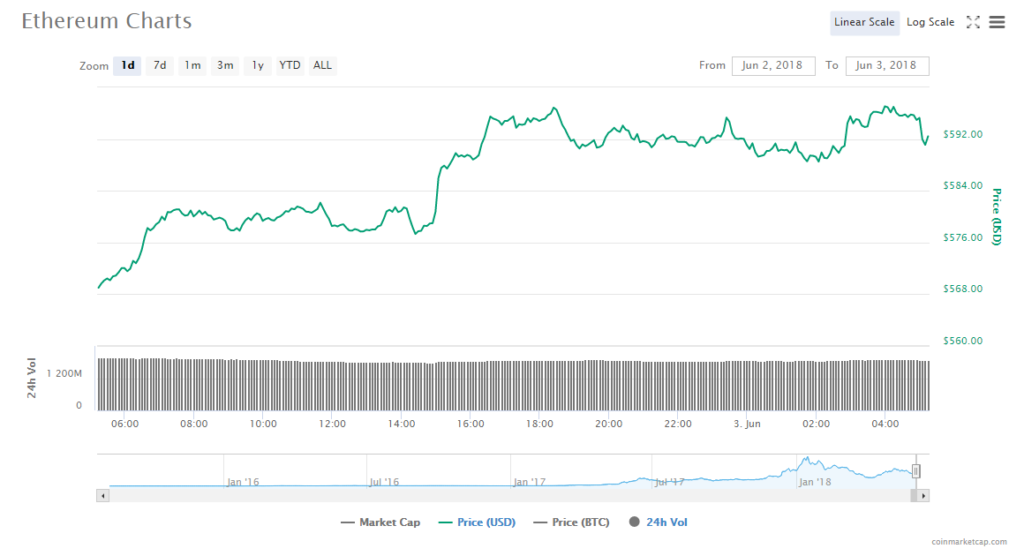Click the navigator left scroll arrow

tap(102, 495)
